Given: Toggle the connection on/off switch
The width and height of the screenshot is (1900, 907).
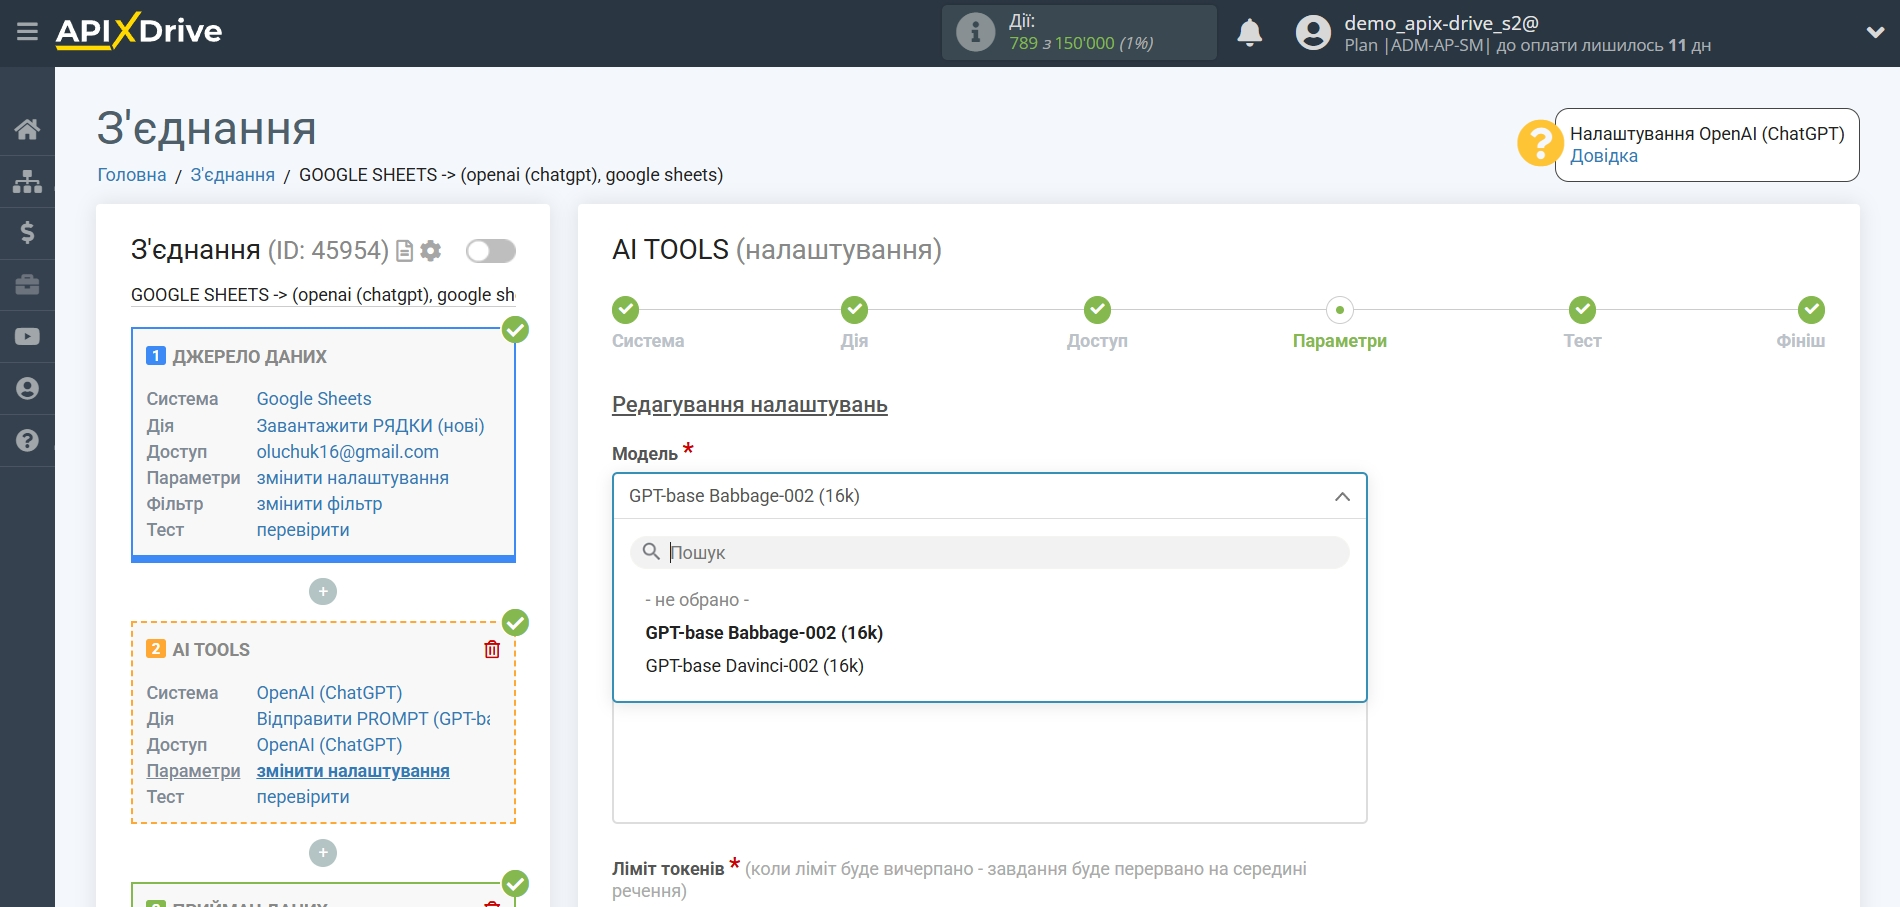Looking at the screenshot, I should pyautogui.click(x=491, y=251).
